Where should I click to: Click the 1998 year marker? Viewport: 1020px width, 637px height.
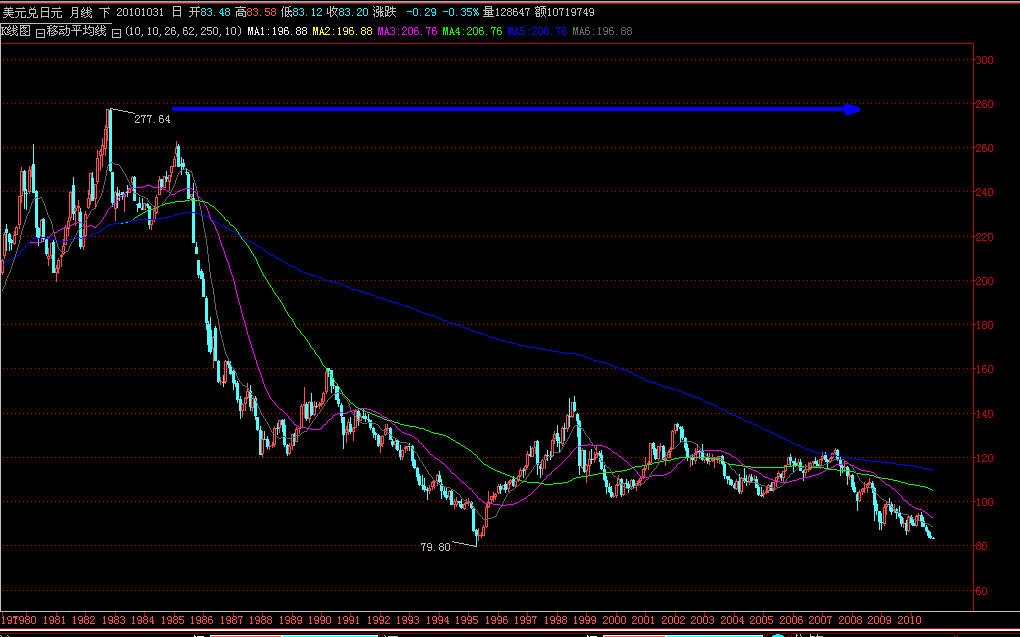coord(556,621)
